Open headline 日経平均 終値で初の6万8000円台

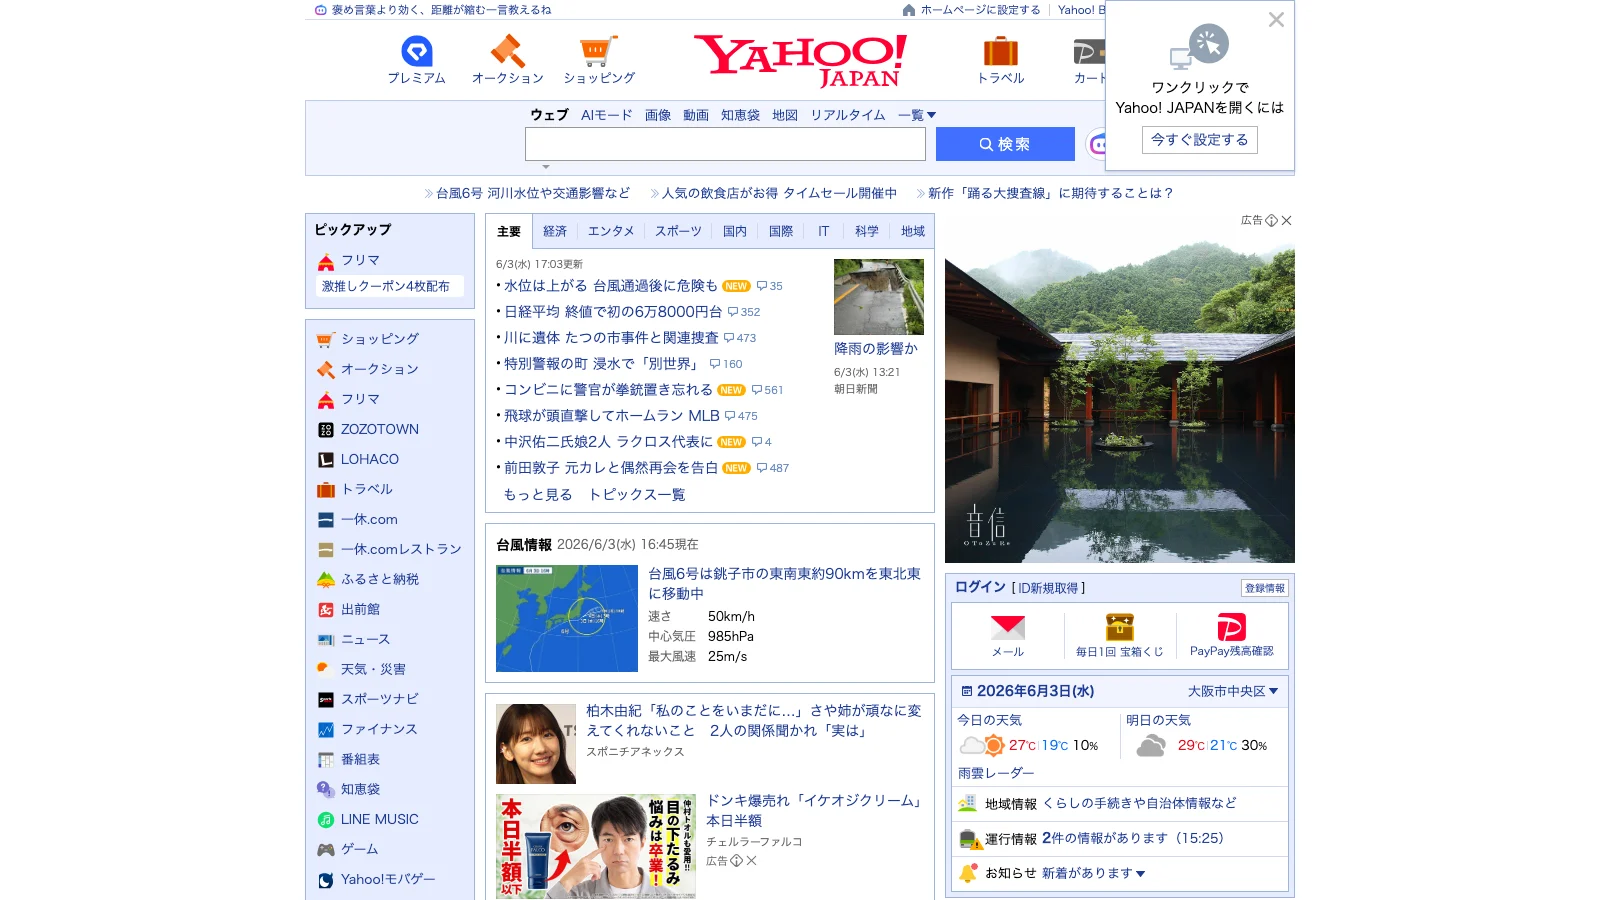coord(613,312)
